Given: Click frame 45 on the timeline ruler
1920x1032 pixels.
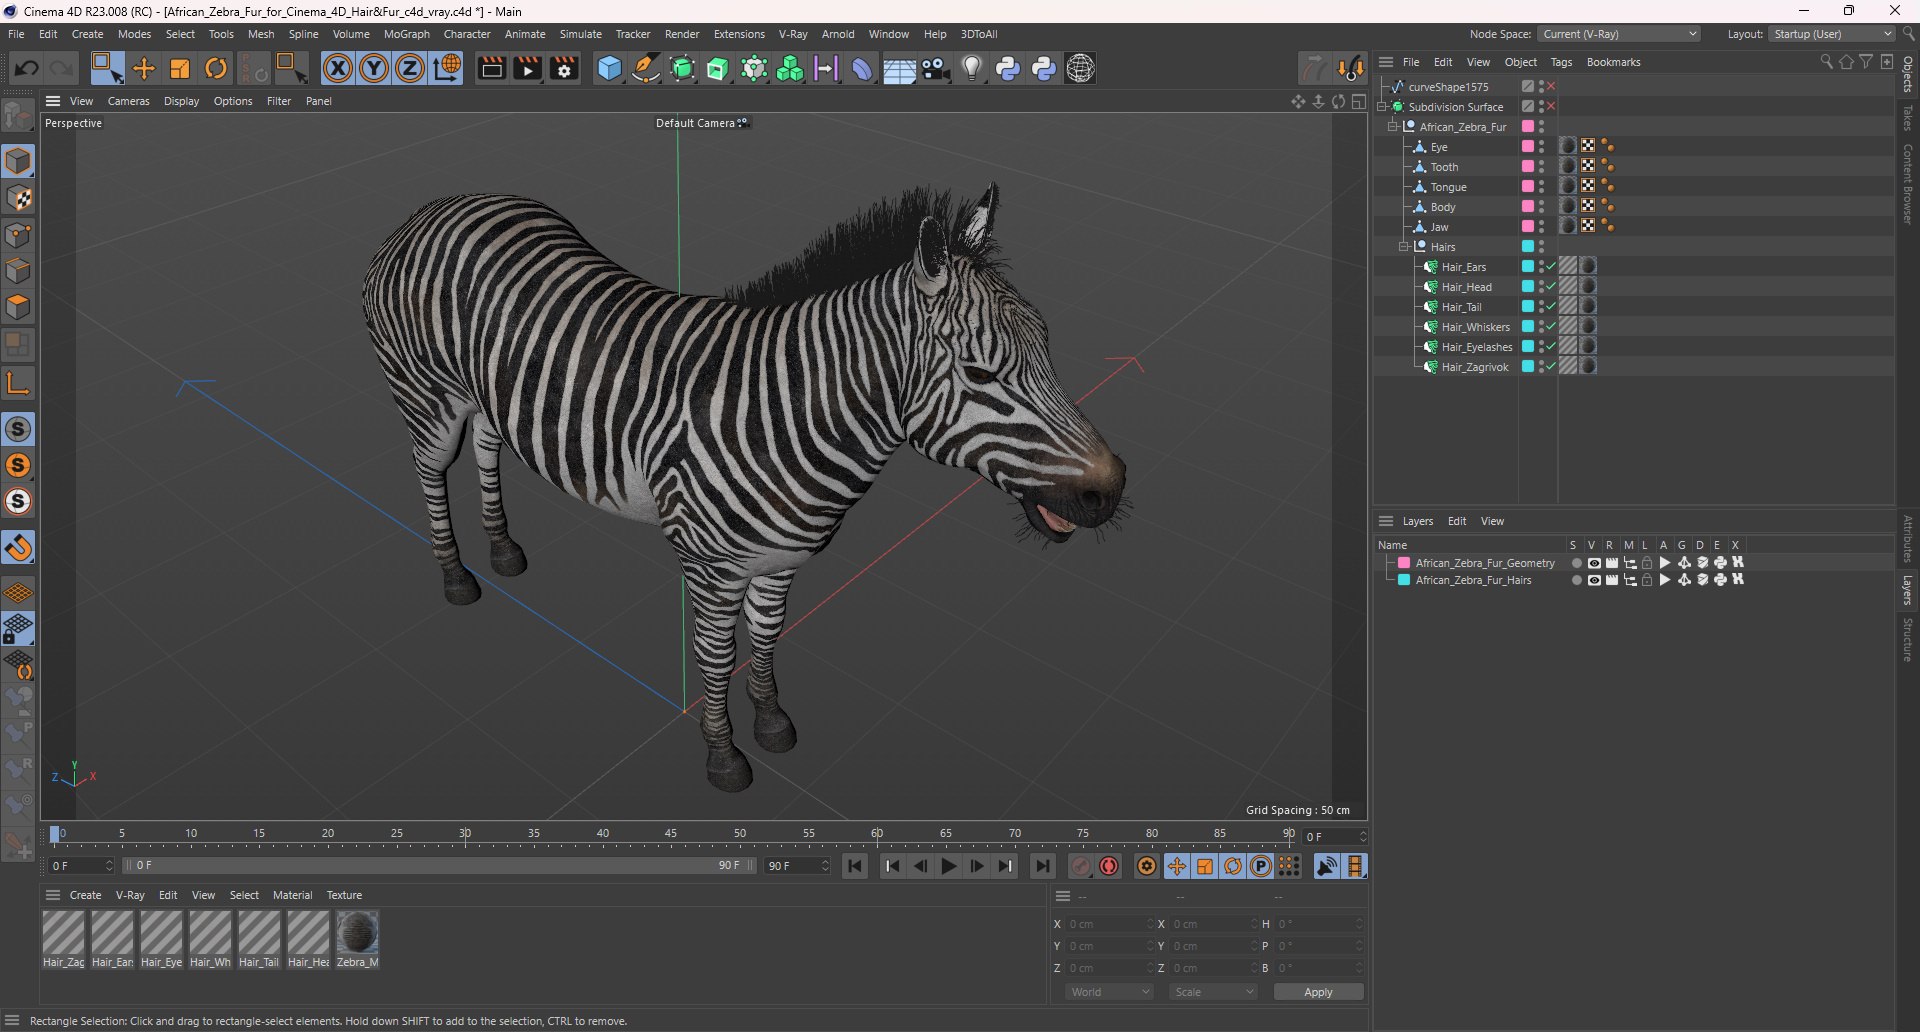Looking at the screenshot, I should (x=671, y=833).
